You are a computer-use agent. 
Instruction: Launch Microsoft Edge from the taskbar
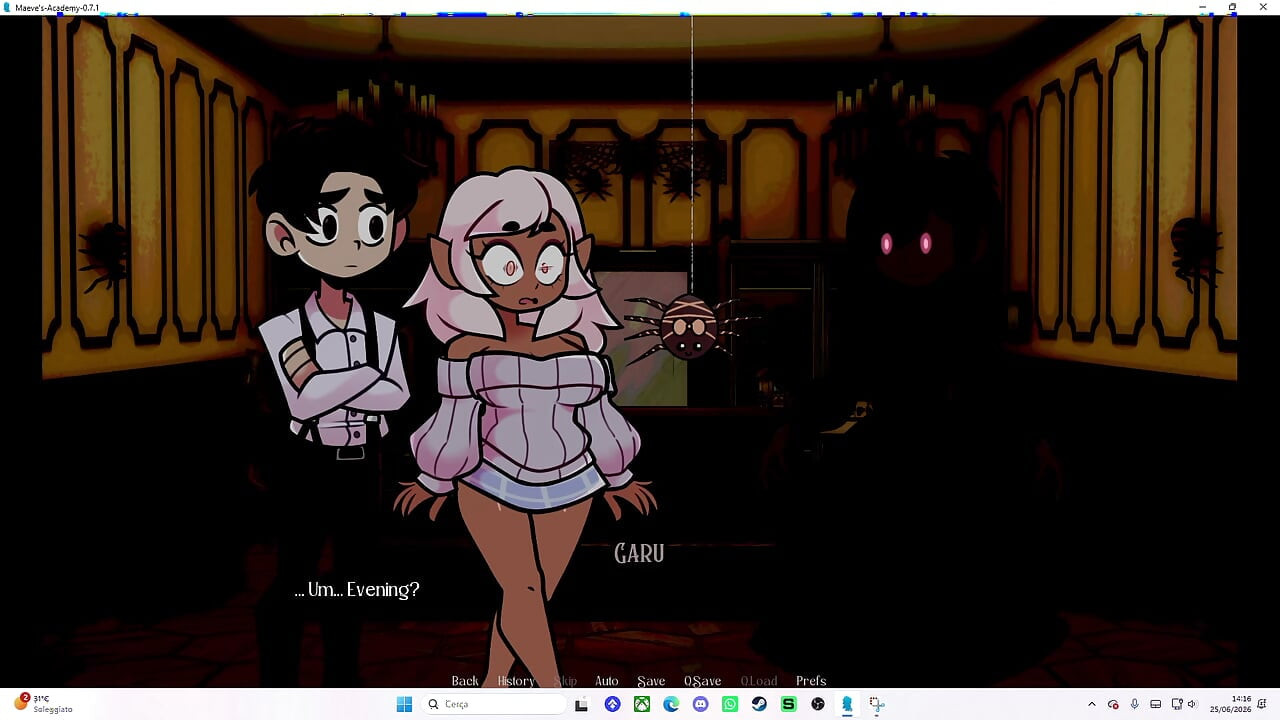pyautogui.click(x=671, y=704)
